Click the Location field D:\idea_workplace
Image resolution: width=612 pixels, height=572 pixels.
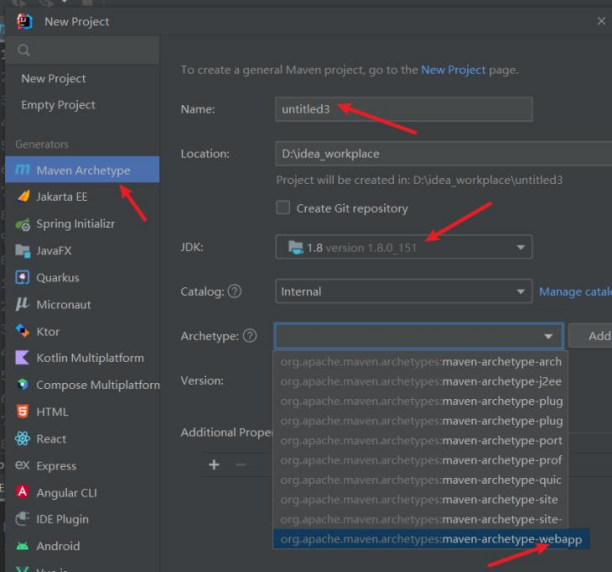point(443,154)
